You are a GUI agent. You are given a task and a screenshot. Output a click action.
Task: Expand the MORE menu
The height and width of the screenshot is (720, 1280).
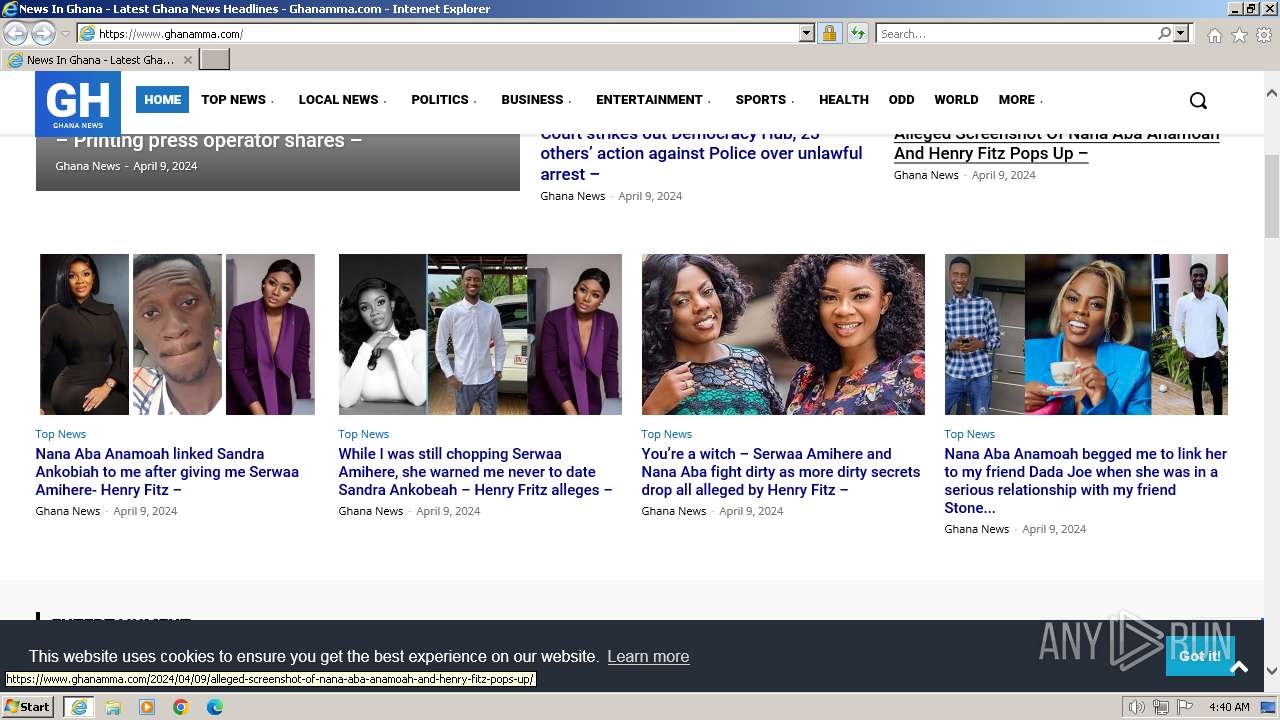[x=1020, y=100]
